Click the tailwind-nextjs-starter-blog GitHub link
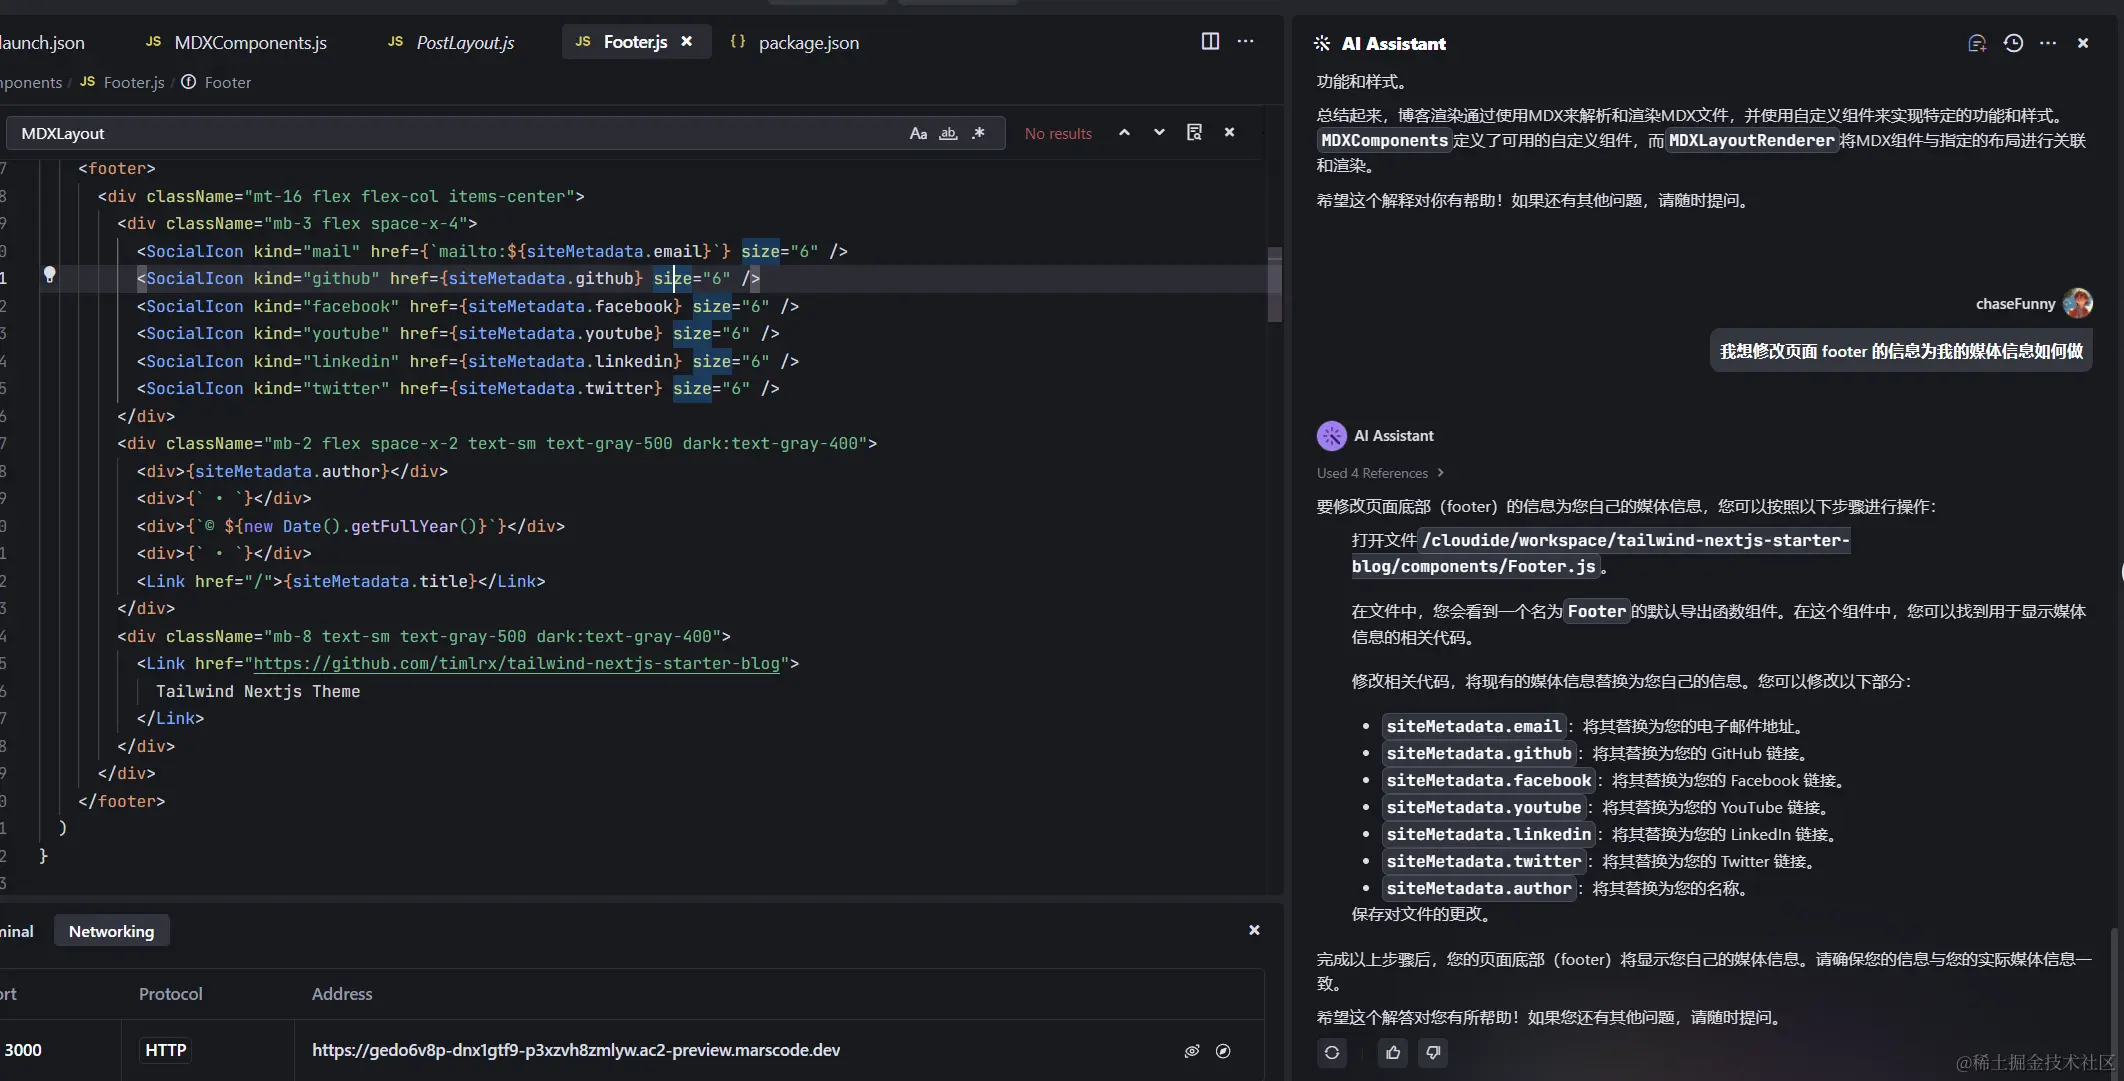 [516, 663]
